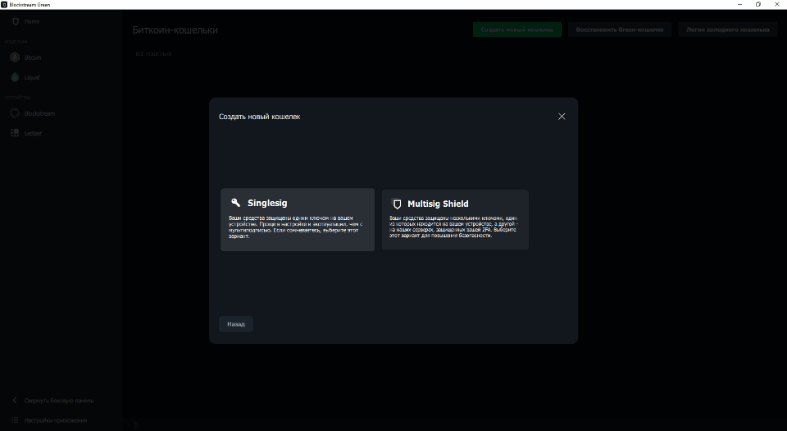Screen dimensions: 787x431
Task: Open the Blockstream device entry in sidebar
Action: point(33,113)
